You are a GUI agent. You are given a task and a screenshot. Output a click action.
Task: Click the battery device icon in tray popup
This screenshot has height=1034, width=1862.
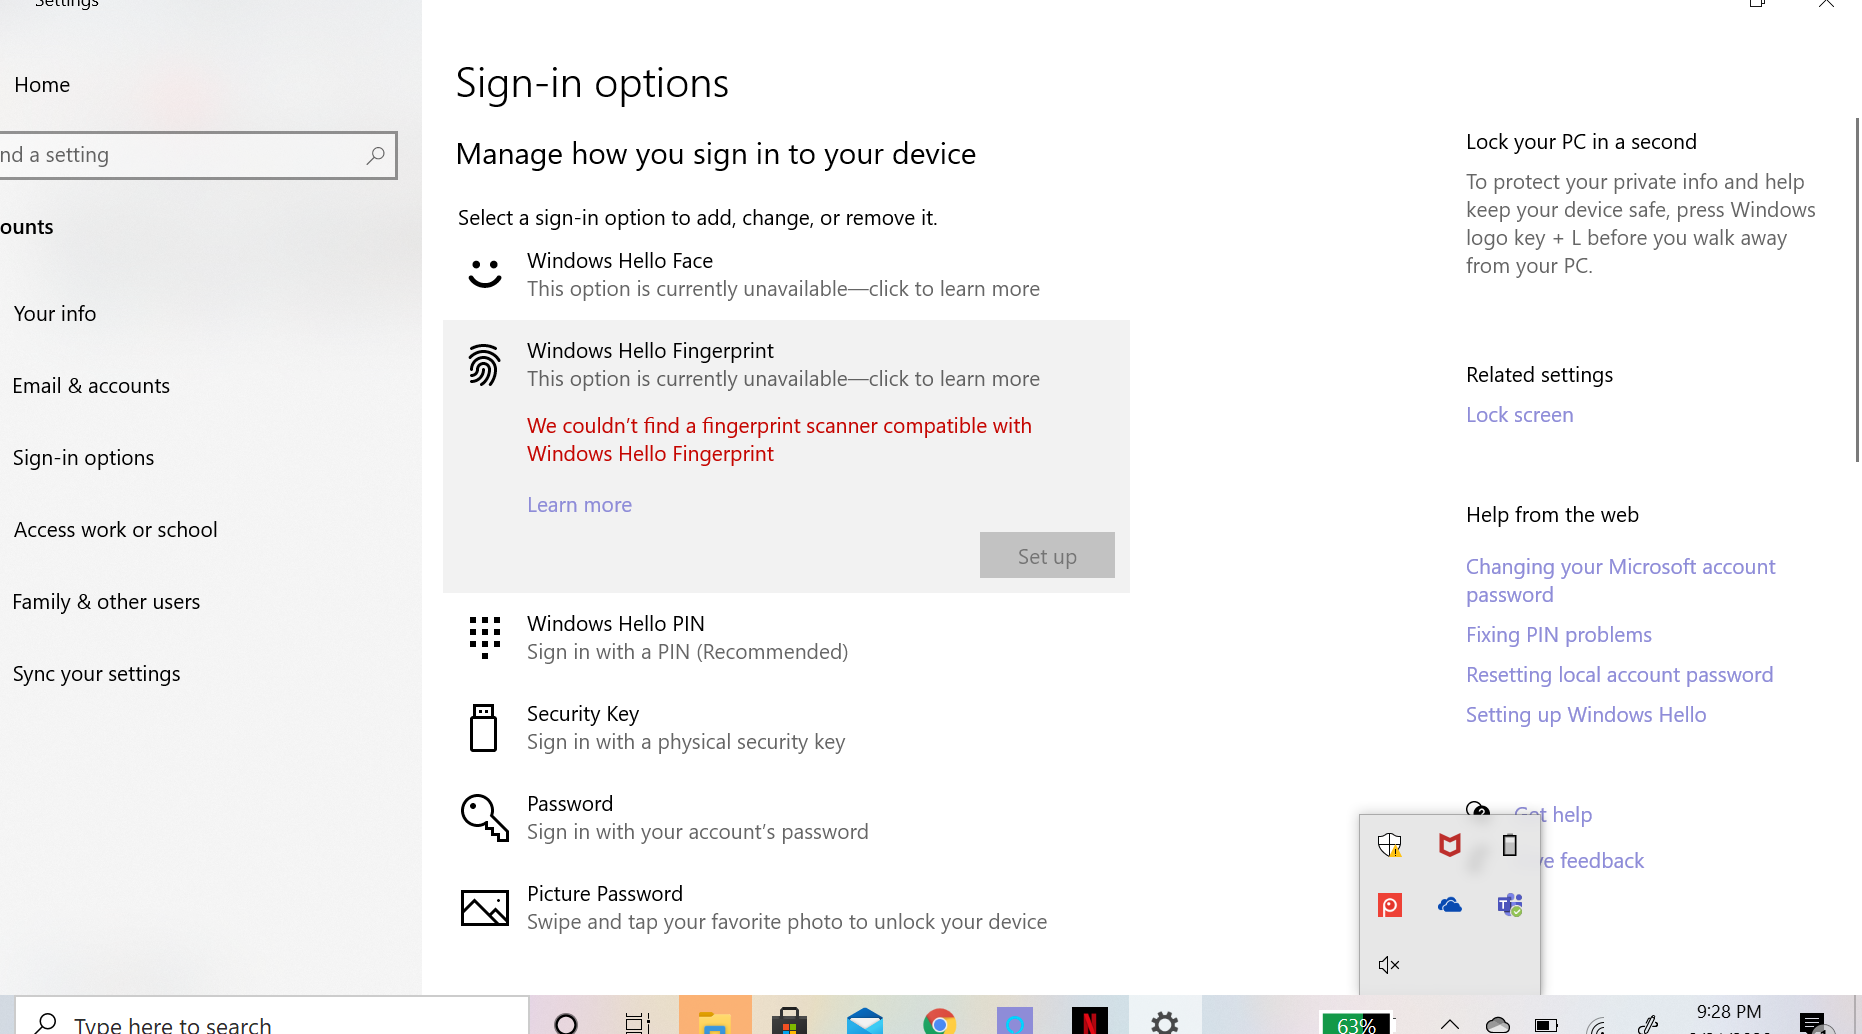(x=1510, y=845)
